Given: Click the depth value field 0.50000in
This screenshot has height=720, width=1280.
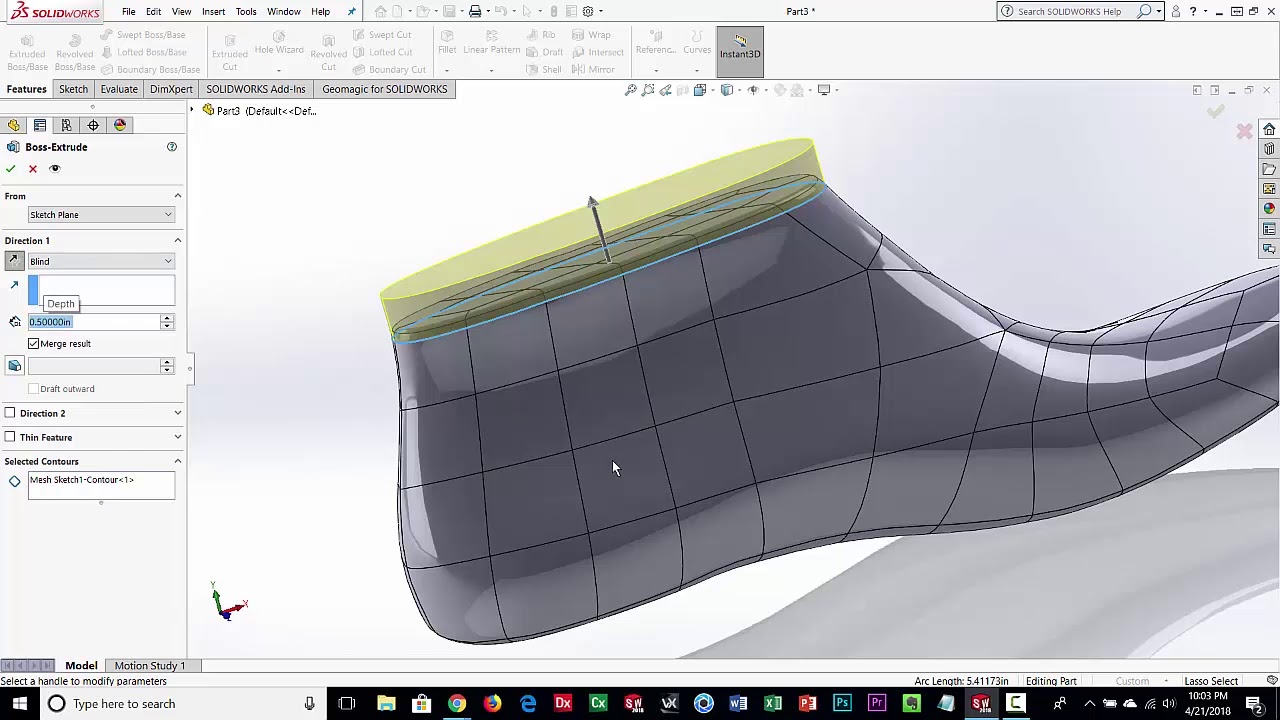Looking at the screenshot, I should point(94,322).
